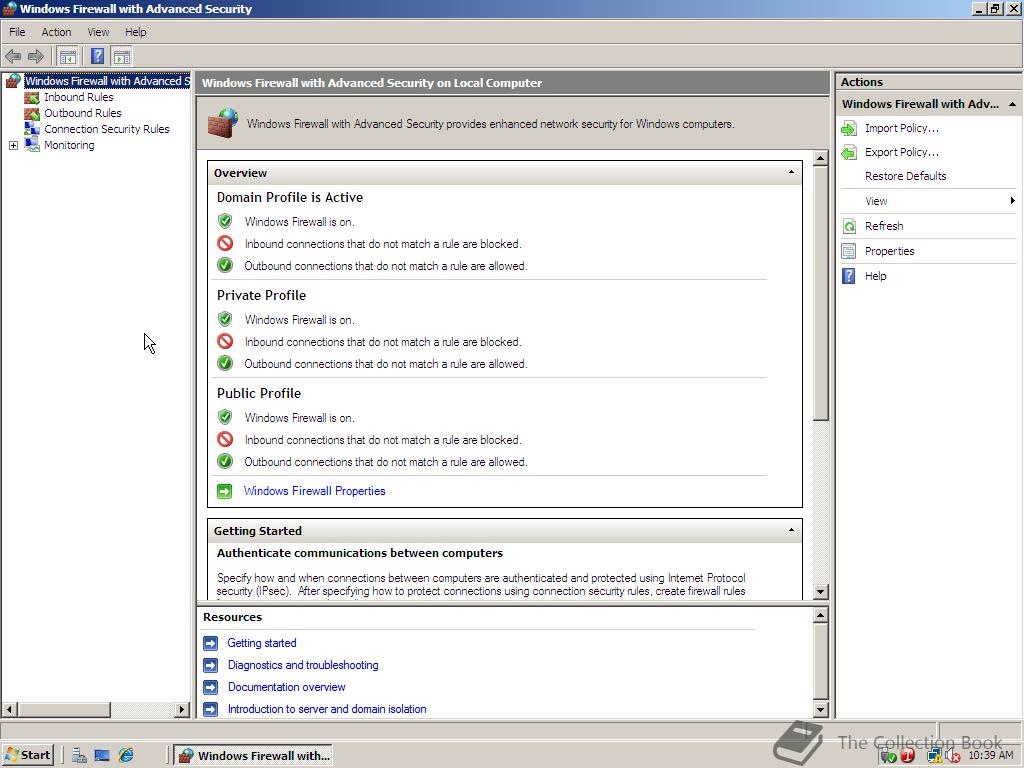
Task: Select the Monitoring tree node
Action: 69,145
